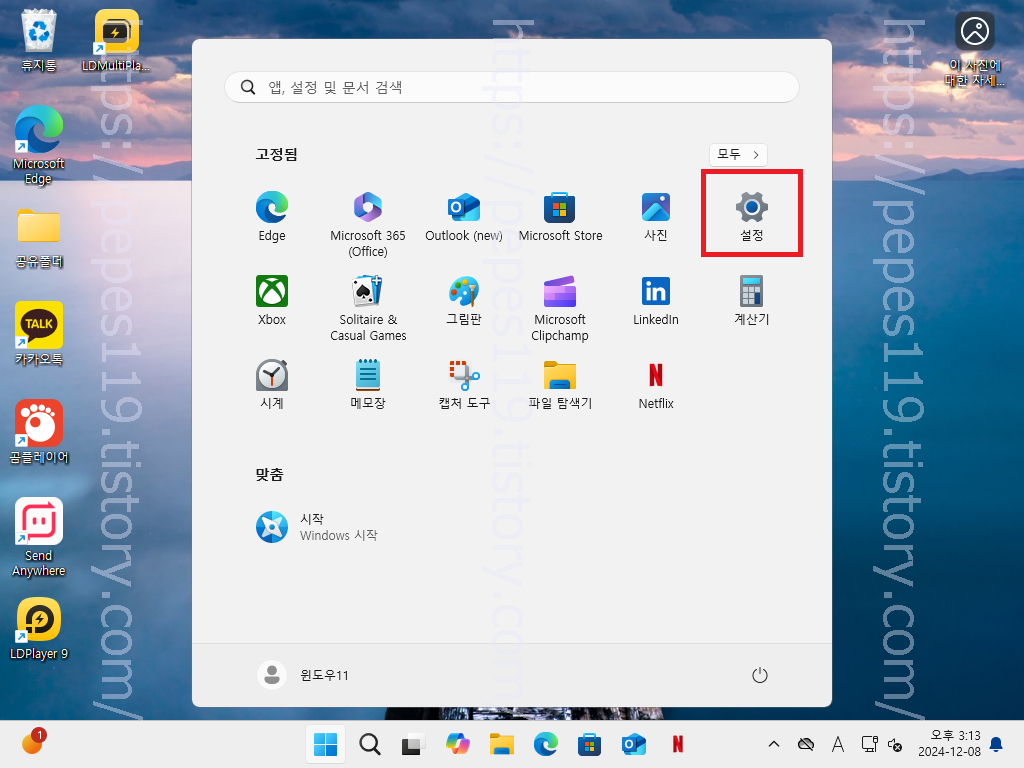The image size is (1024, 768).
Task: Open the 사진 (Photos) app
Action: point(656,217)
